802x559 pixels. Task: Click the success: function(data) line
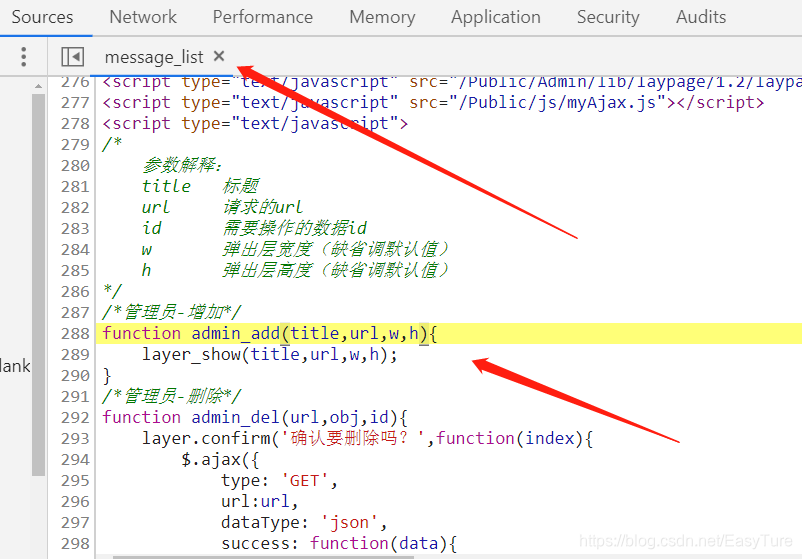(x=339, y=543)
